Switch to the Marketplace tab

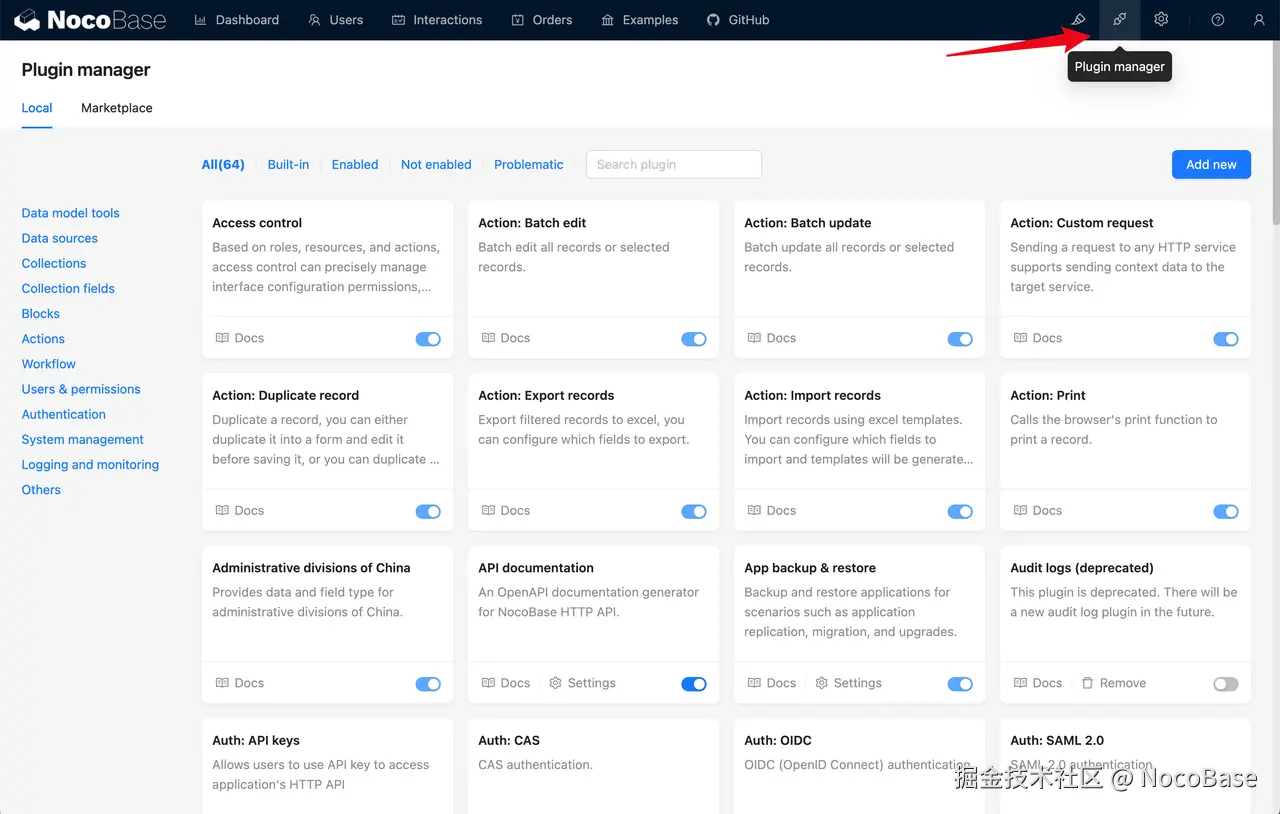coord(117,108)
